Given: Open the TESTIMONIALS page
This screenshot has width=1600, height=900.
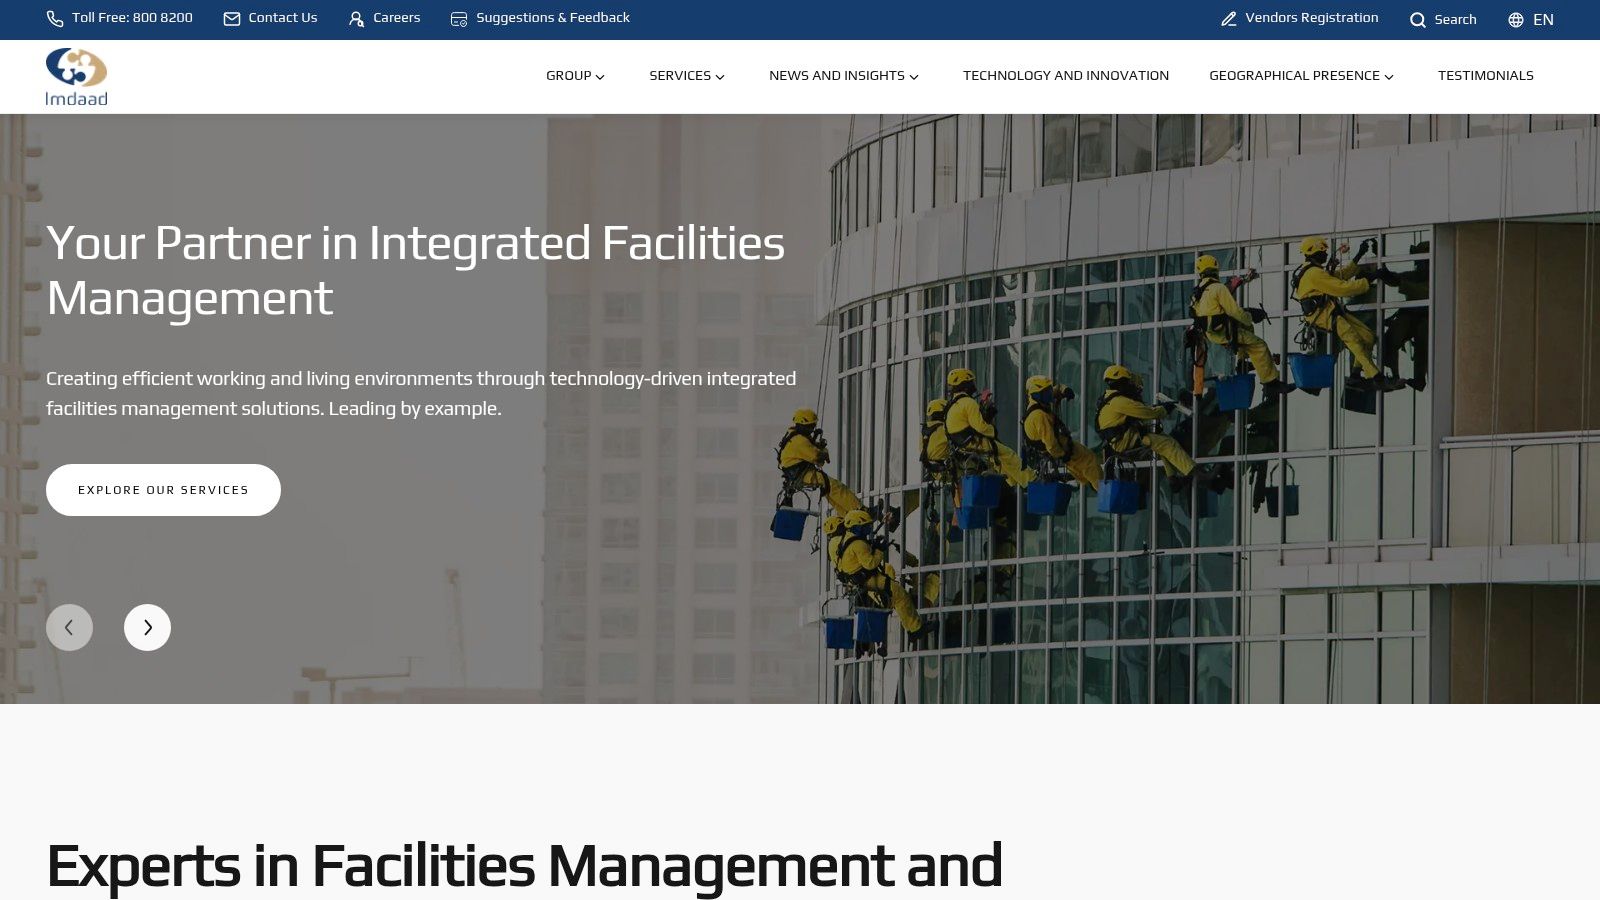Looking at the screenshot, I should [x=1486, y=76].
